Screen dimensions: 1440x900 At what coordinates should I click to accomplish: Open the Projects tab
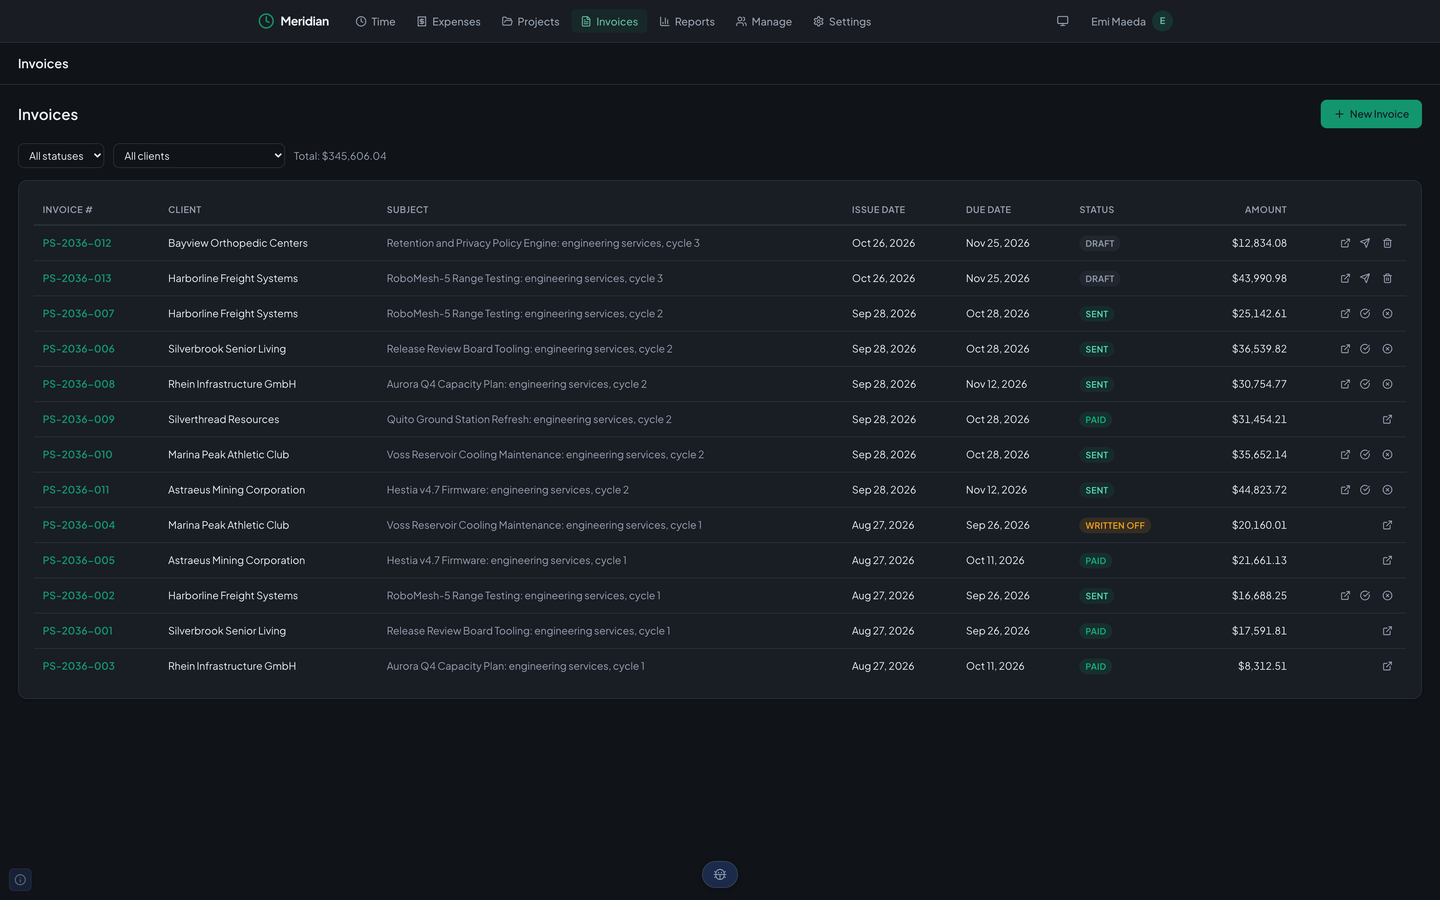point(530,21)
